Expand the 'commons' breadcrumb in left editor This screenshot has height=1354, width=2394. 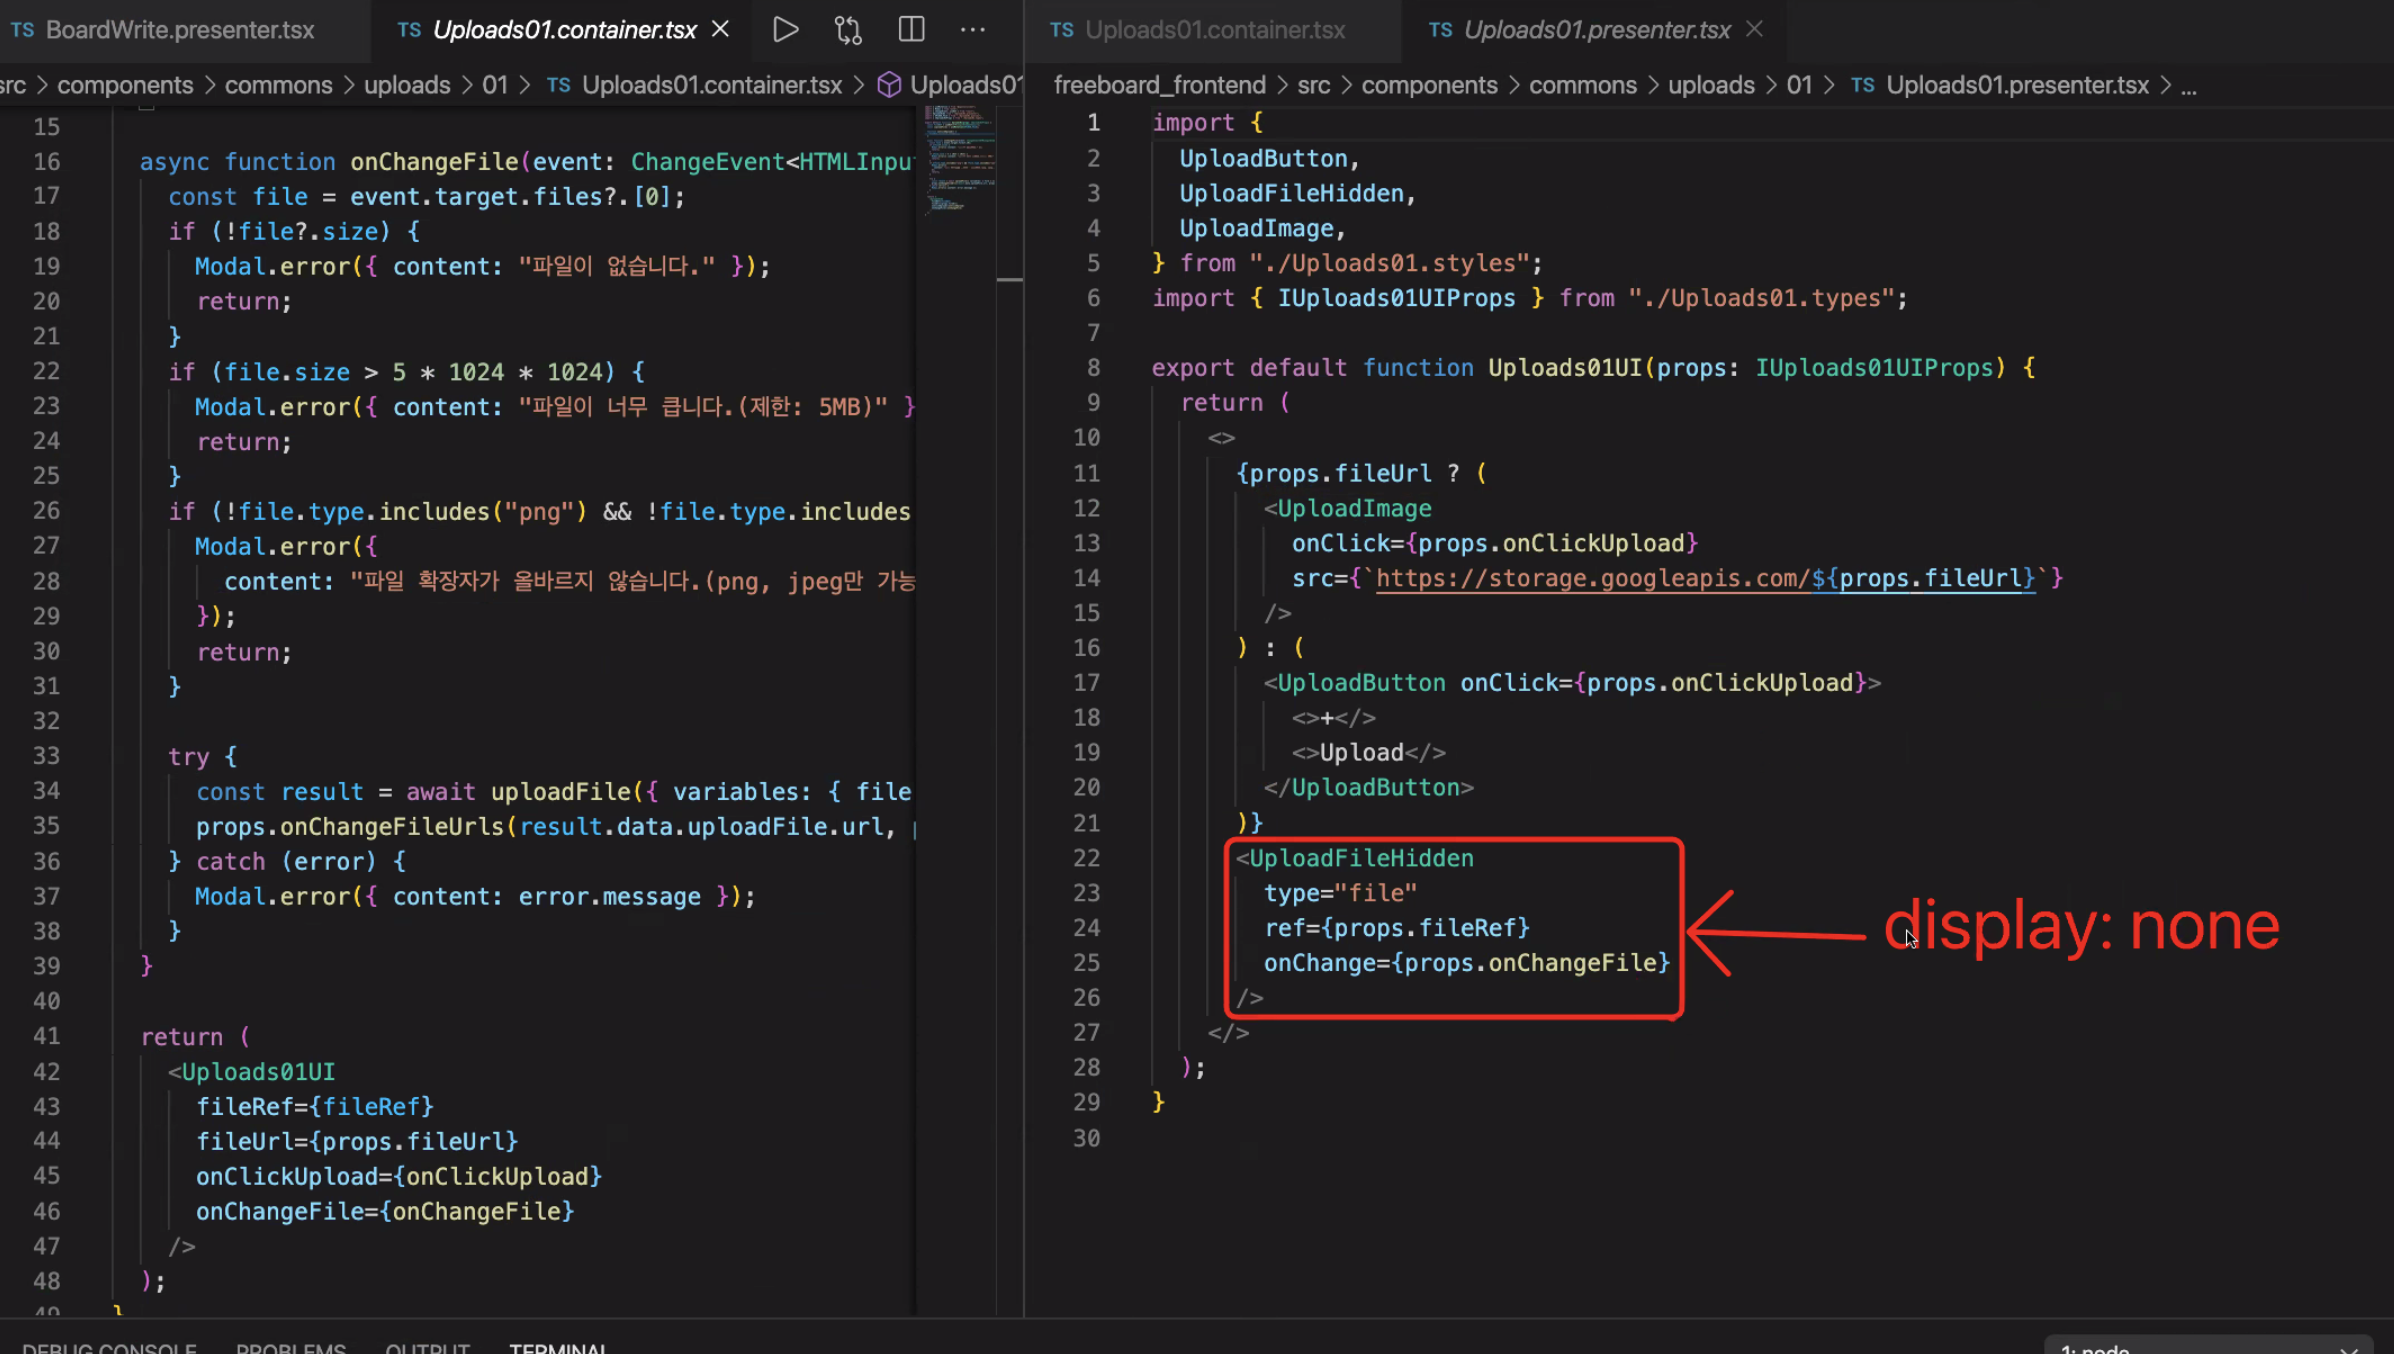pyautogui.click(x=278, y=86)
